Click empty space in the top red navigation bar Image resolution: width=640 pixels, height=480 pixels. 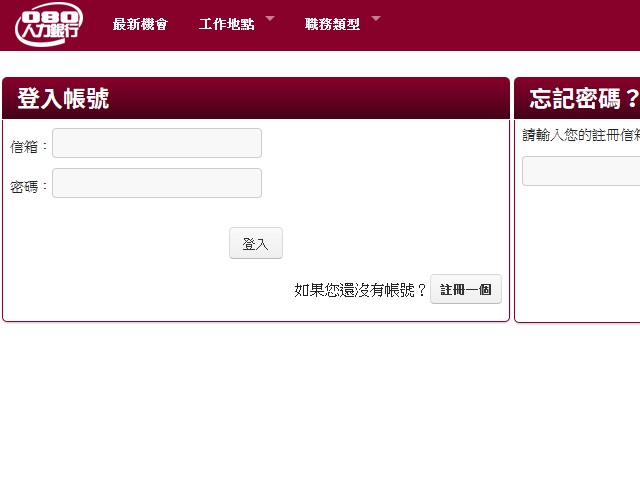click(x=510, y=25)
